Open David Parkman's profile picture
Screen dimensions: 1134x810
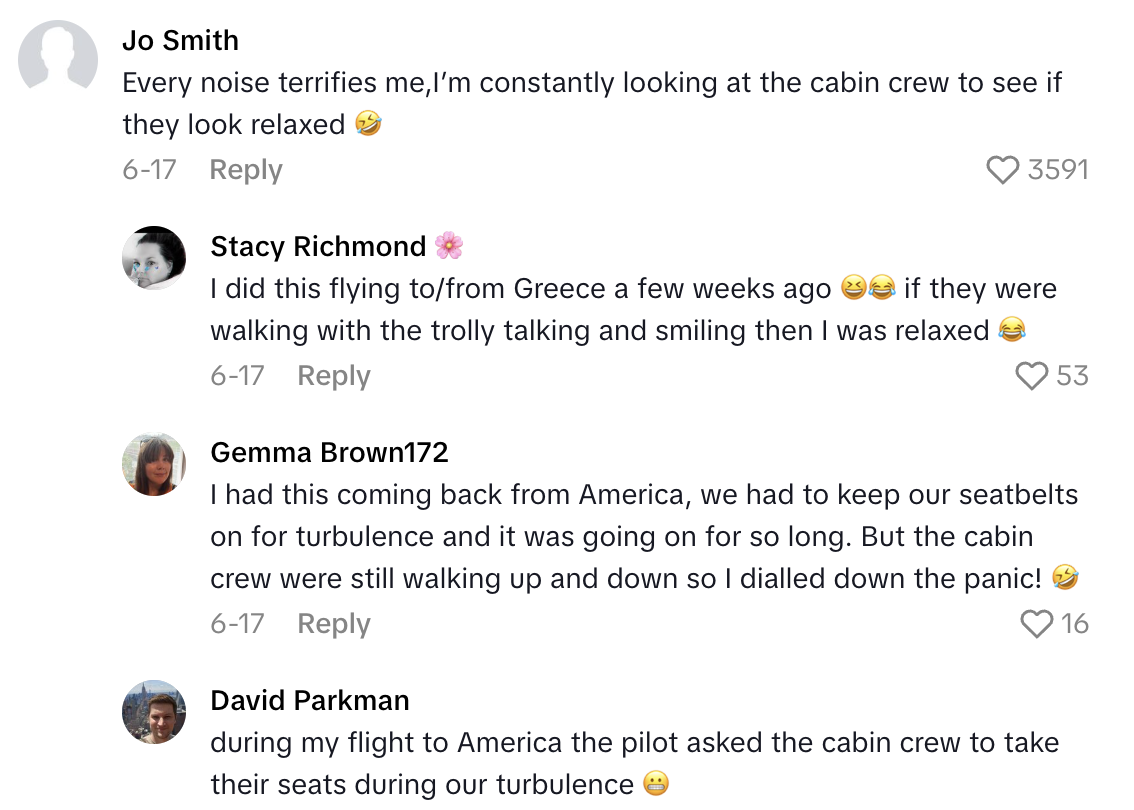pyautogui.click(x=154, y=712)
